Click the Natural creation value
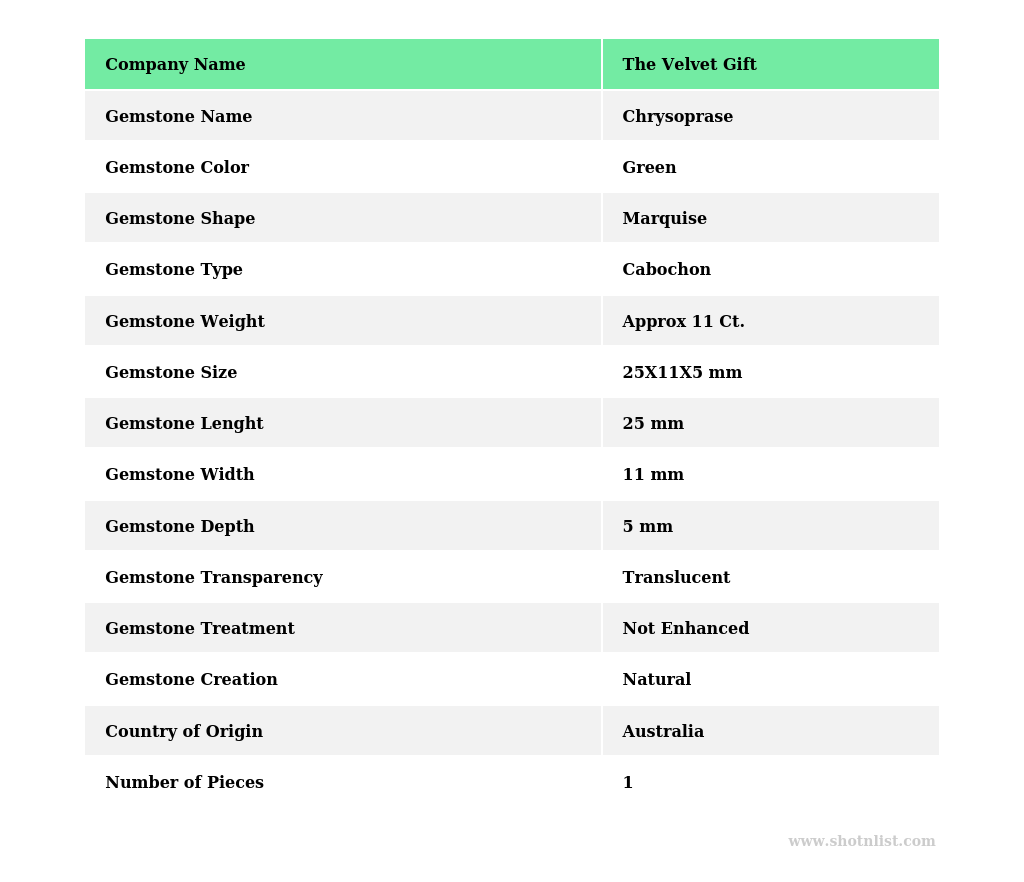The image size is (1024, 882). (656, 680)
